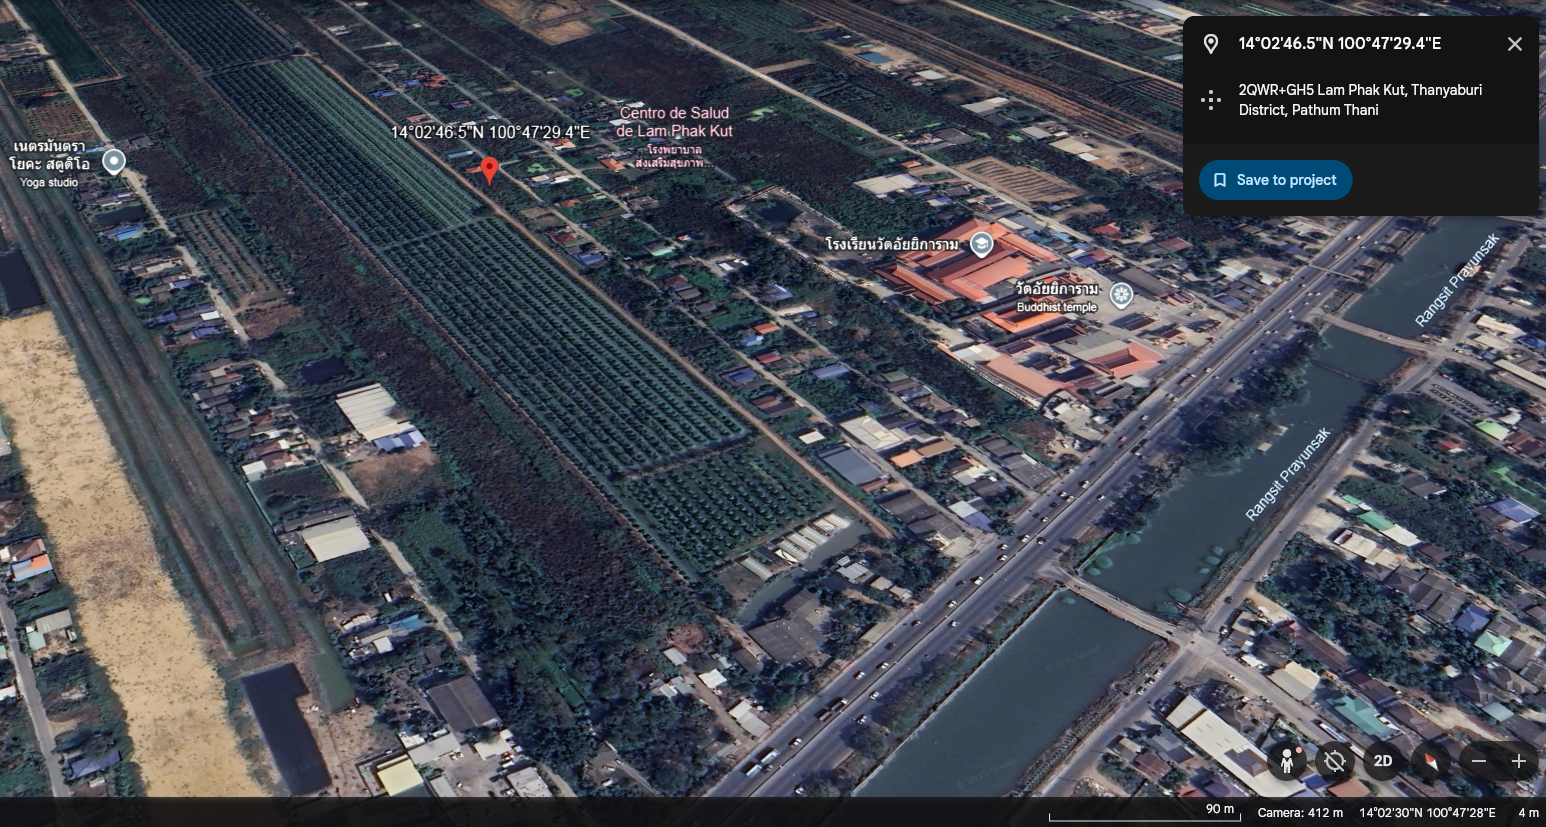Click the plus code dots icon
The image size is (1546, 827).
pyautogui.click(x=1211, y=99)
